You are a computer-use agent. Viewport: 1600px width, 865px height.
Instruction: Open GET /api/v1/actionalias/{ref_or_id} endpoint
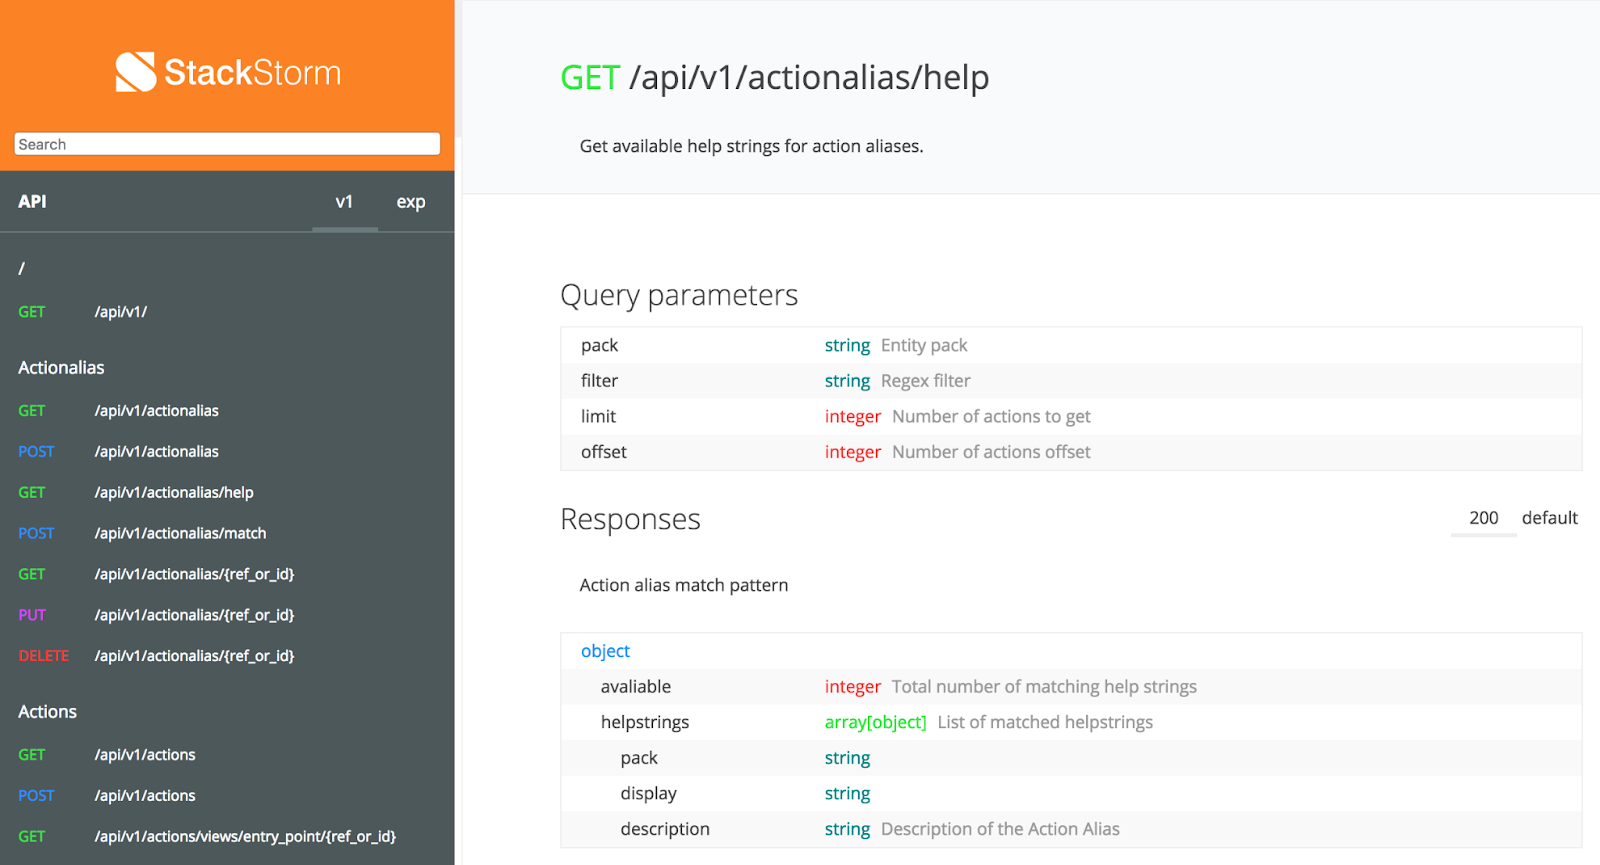click(194, 575)
